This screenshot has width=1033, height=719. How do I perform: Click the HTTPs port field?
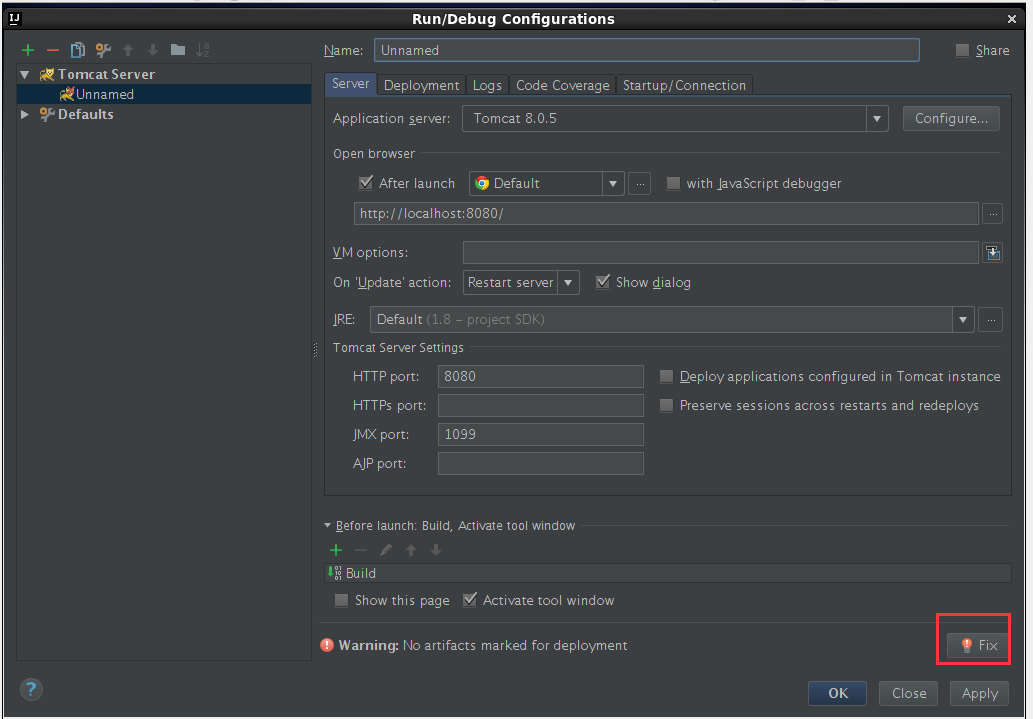(x=541, y=405)
